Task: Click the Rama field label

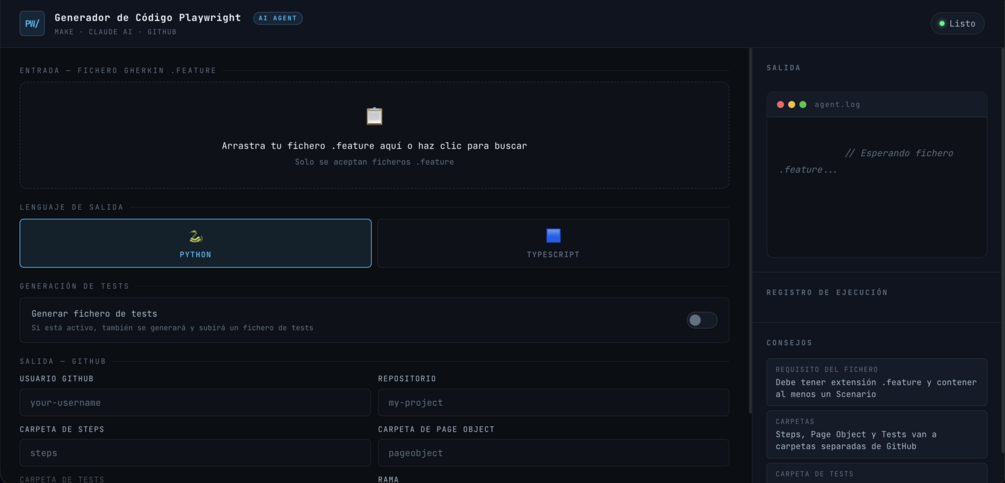Action: pos(388,479)
